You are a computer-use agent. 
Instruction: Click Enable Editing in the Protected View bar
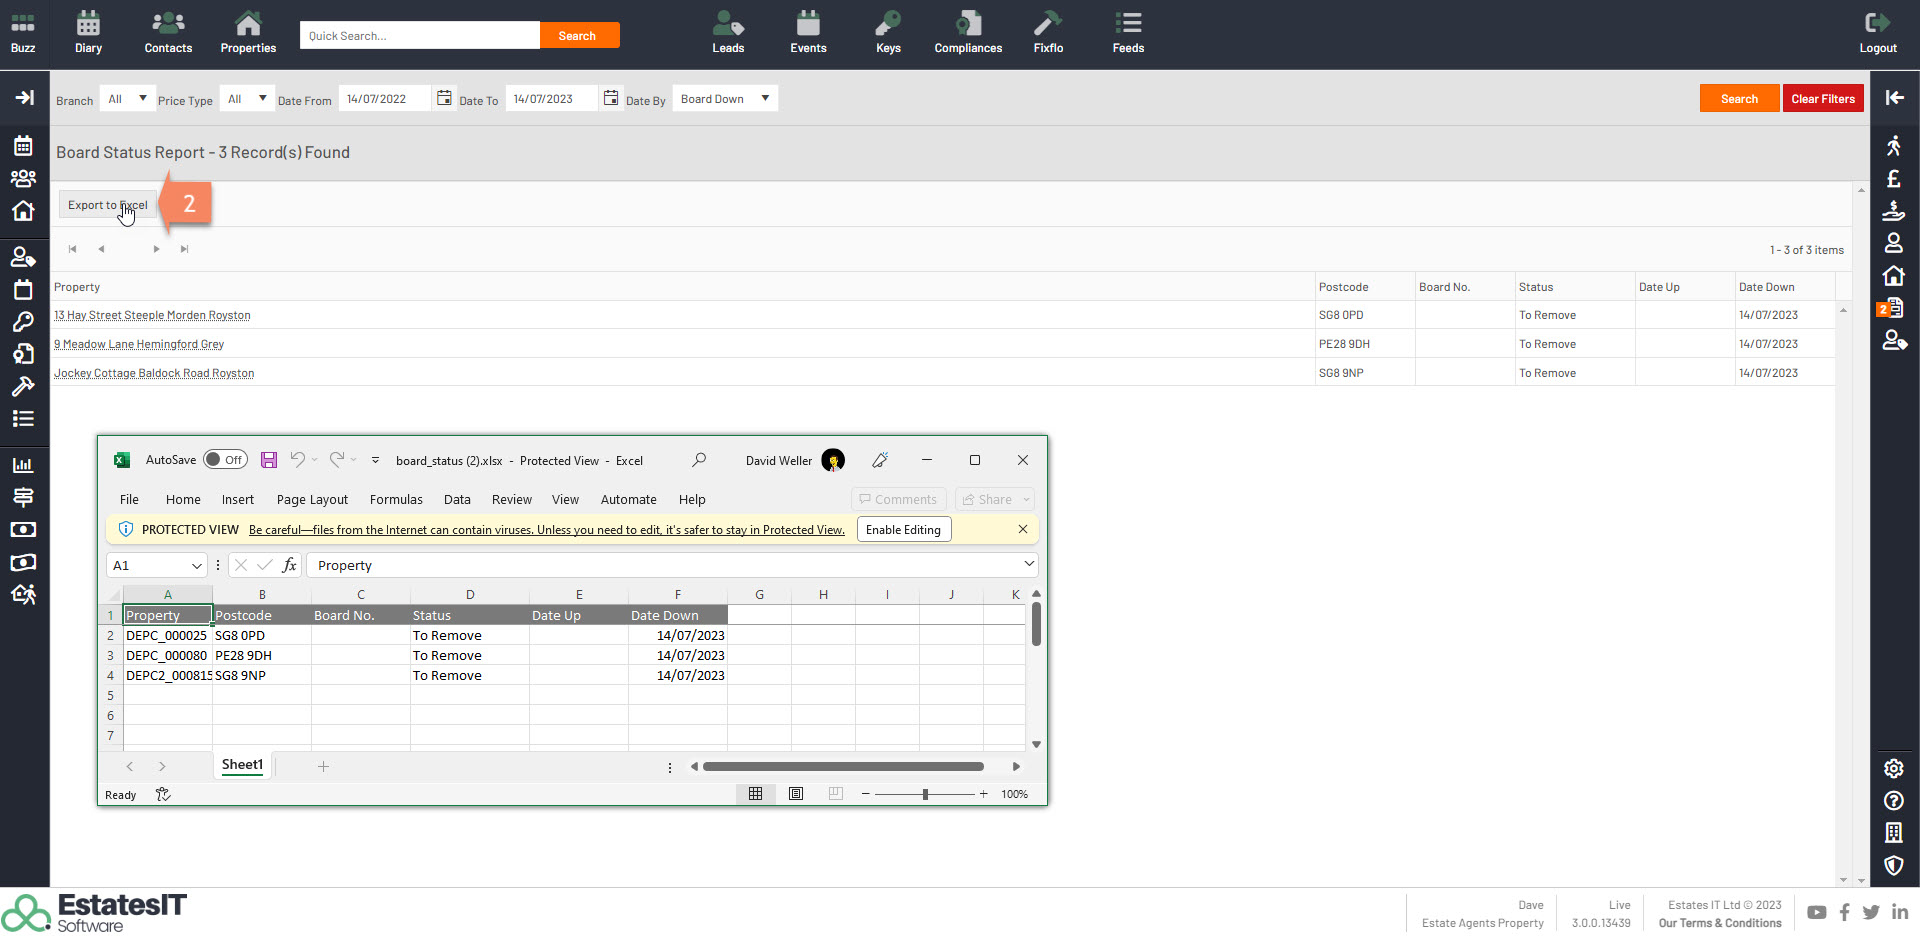pyautogui.click(x=903, y=530)
